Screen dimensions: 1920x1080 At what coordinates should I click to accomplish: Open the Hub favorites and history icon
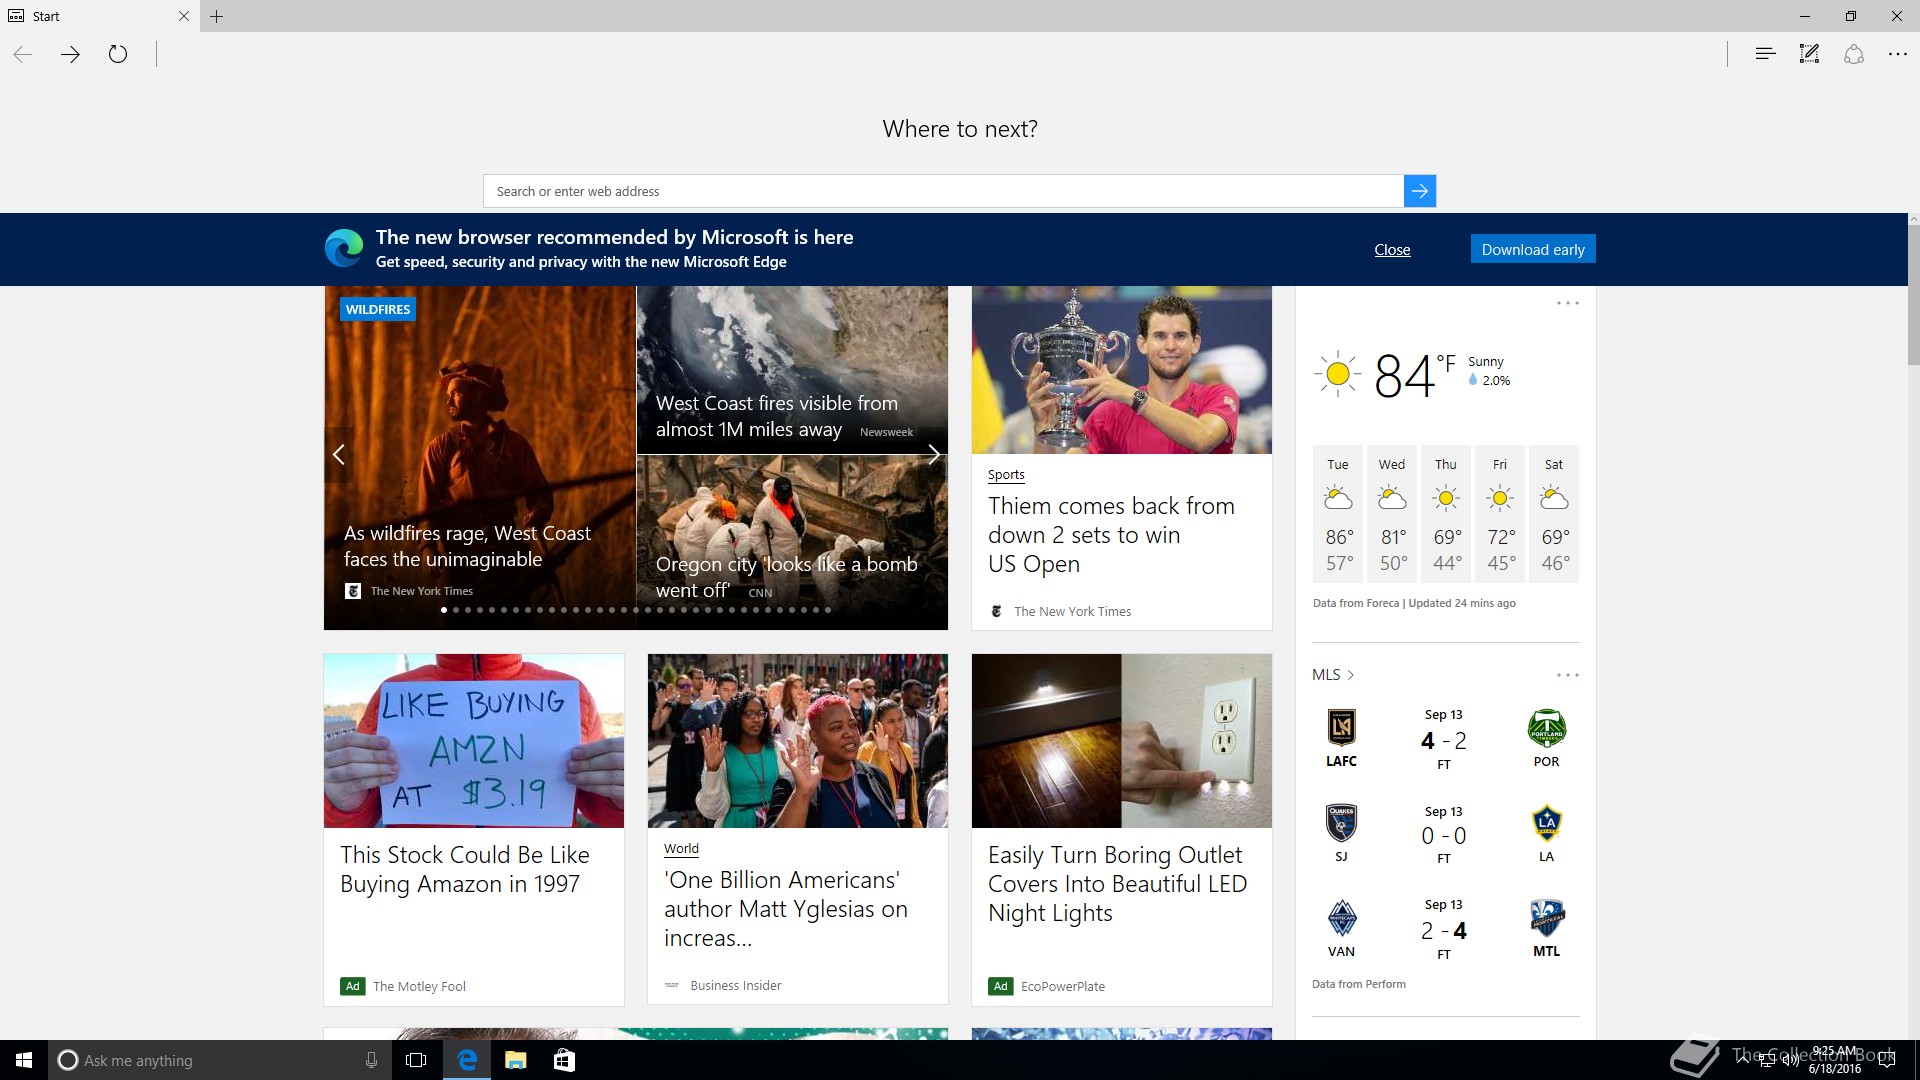click(1765, 54)
